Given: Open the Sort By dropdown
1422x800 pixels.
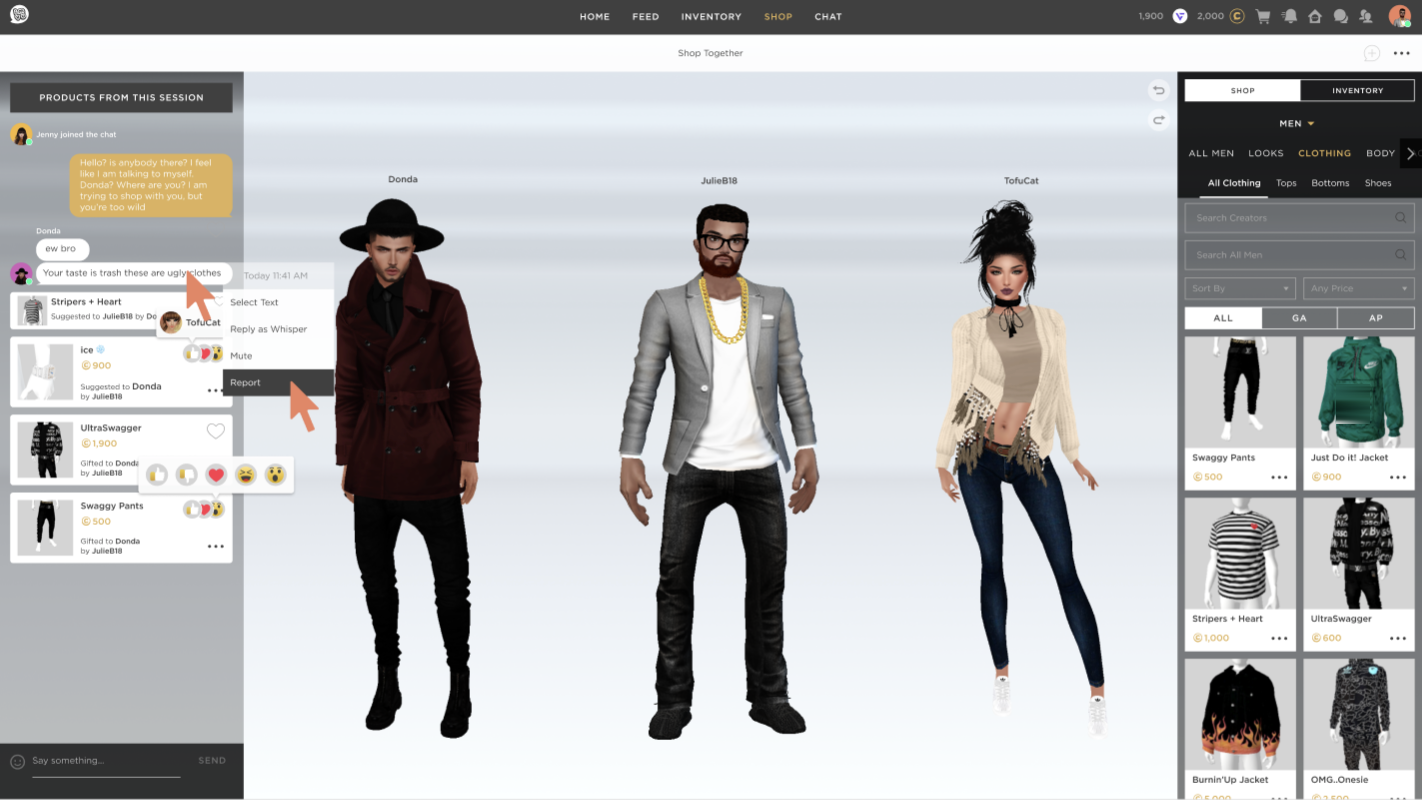Looking at the screenshot, I should (1240, 288).
